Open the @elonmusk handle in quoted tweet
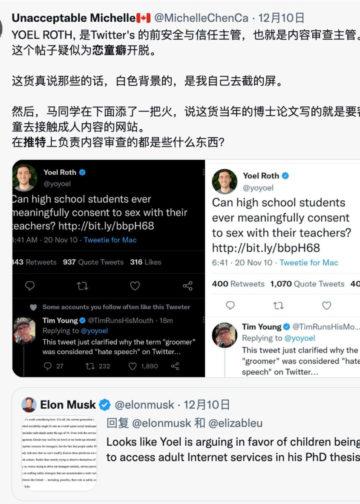Viewport: 360px width, 504px height. [144, 405]
